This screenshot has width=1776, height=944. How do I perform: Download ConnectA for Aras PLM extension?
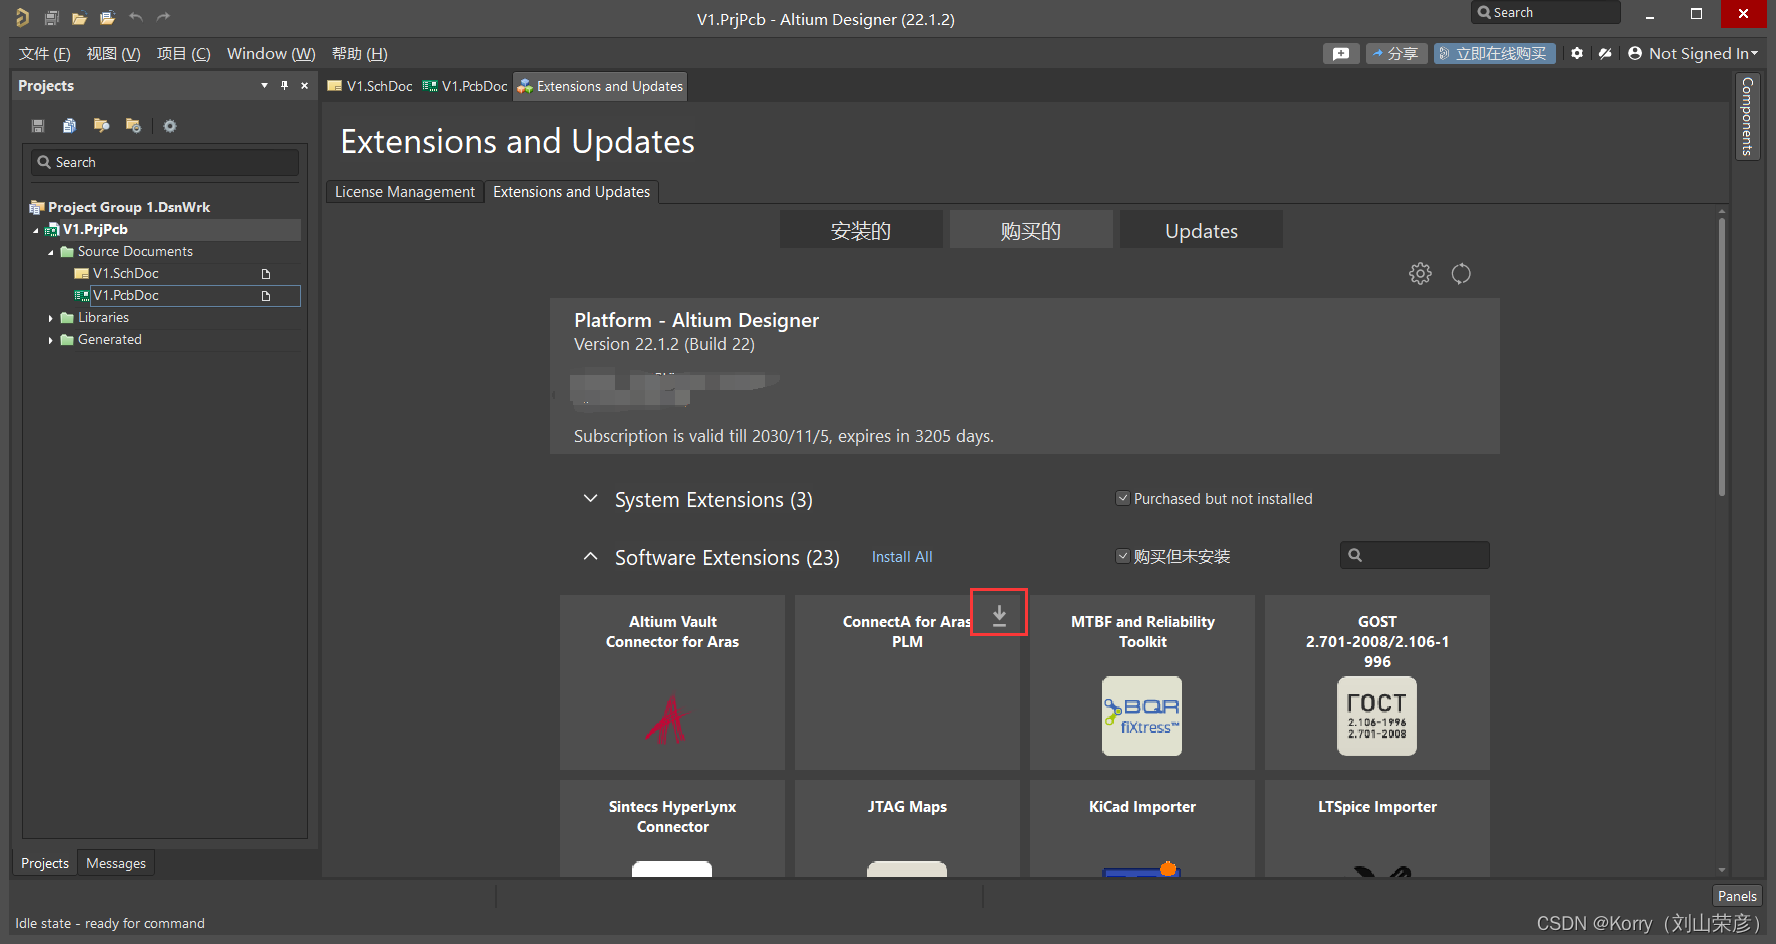pyautogui.click(x=999, y=614)
